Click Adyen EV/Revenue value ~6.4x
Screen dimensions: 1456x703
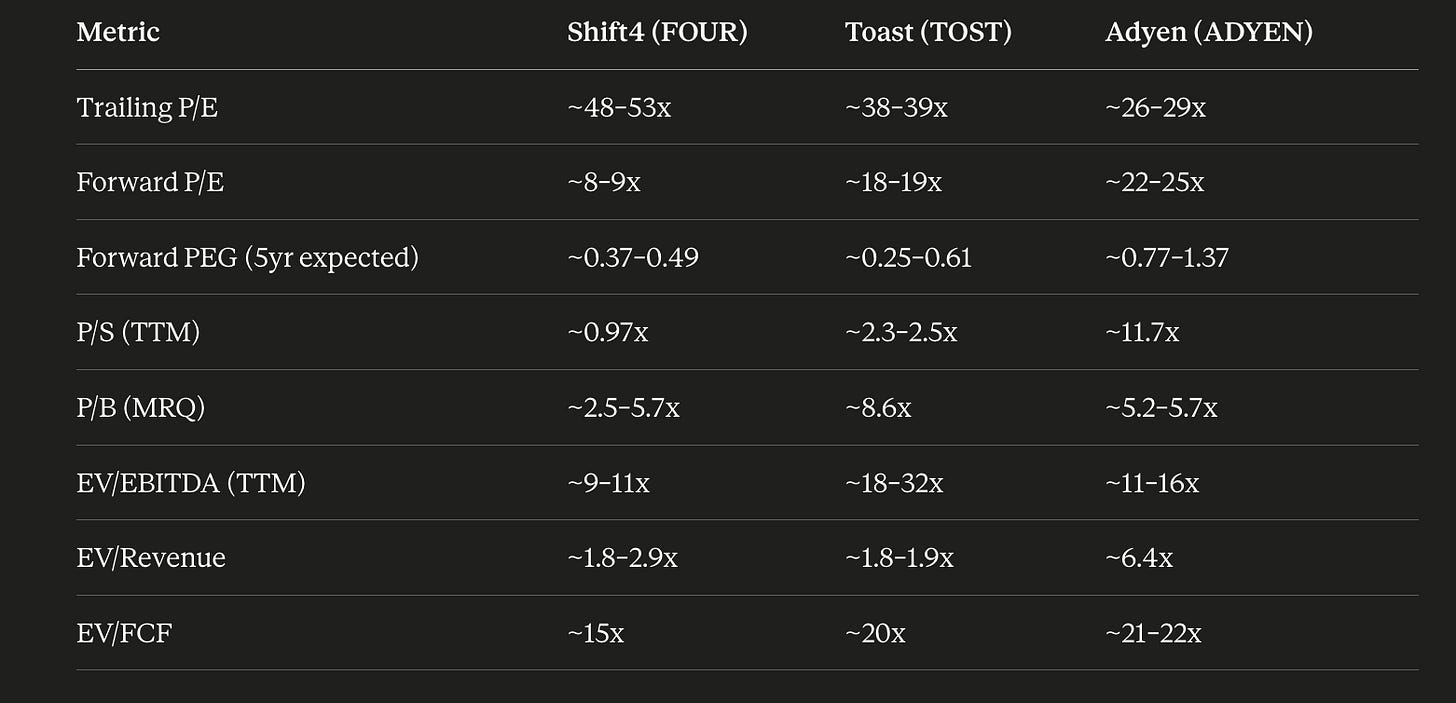coord(1139,558)
